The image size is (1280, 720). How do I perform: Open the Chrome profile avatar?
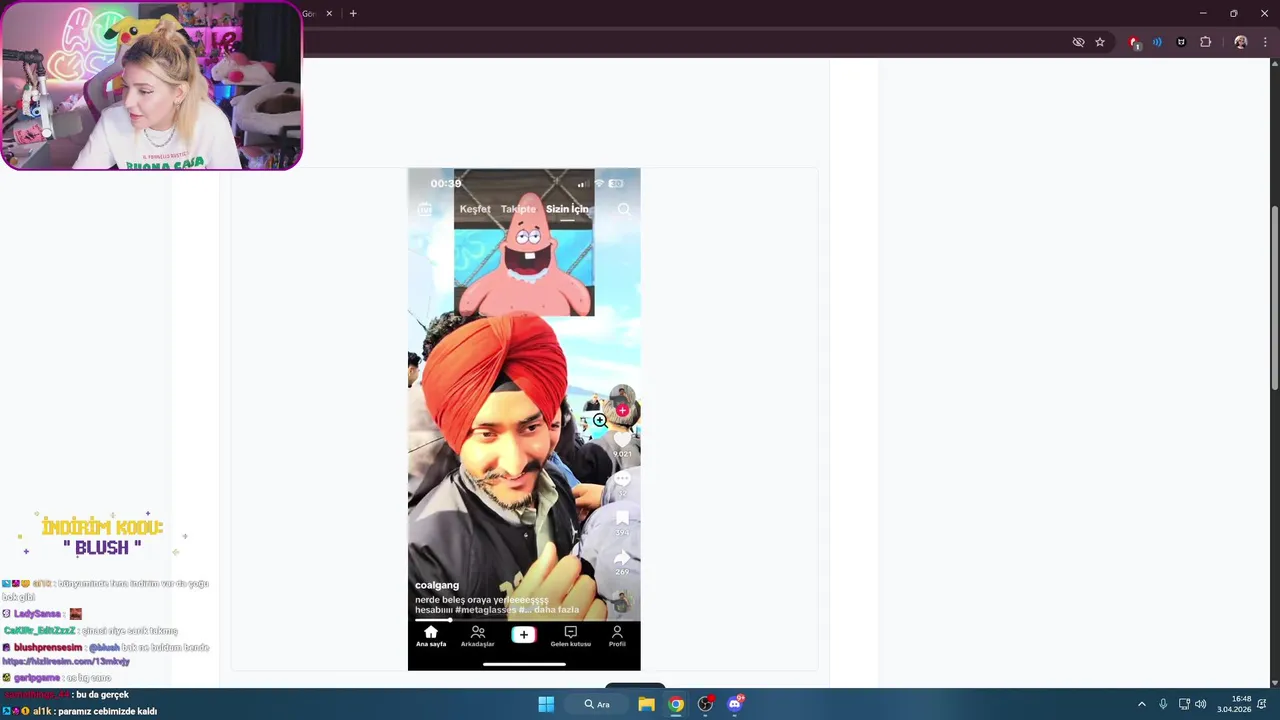1241,42
